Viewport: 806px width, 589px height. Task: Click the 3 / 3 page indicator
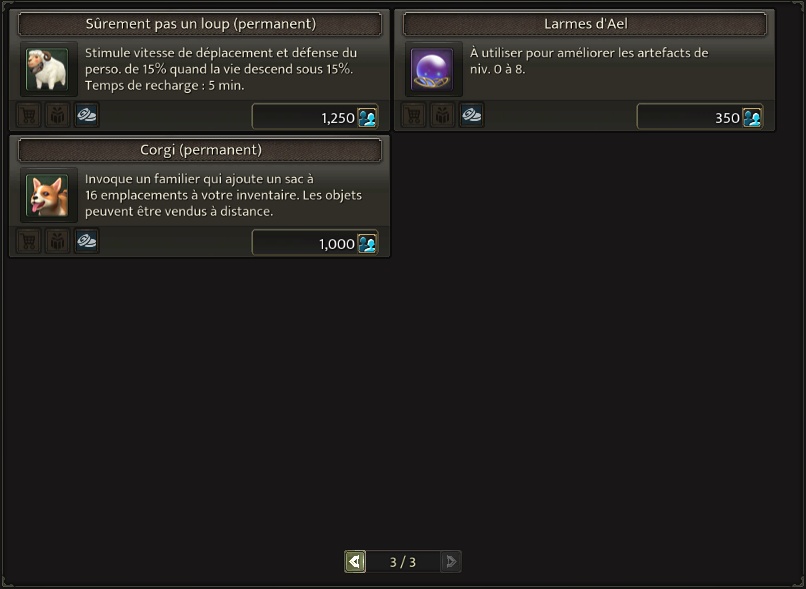(x=403, y=562)
